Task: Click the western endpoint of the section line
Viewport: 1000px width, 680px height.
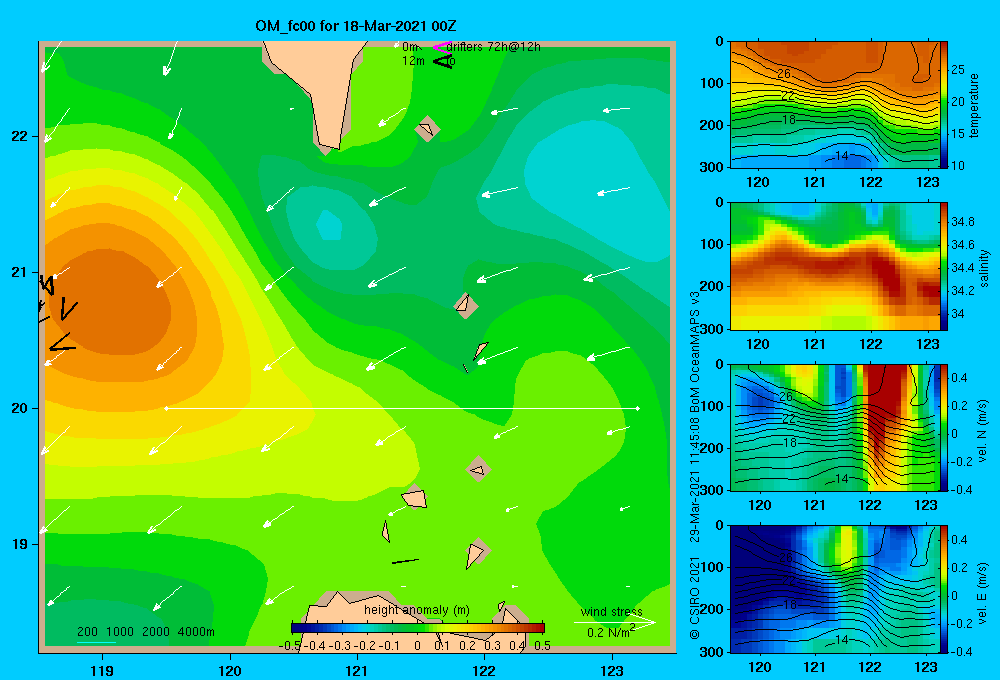Action: 166,408
